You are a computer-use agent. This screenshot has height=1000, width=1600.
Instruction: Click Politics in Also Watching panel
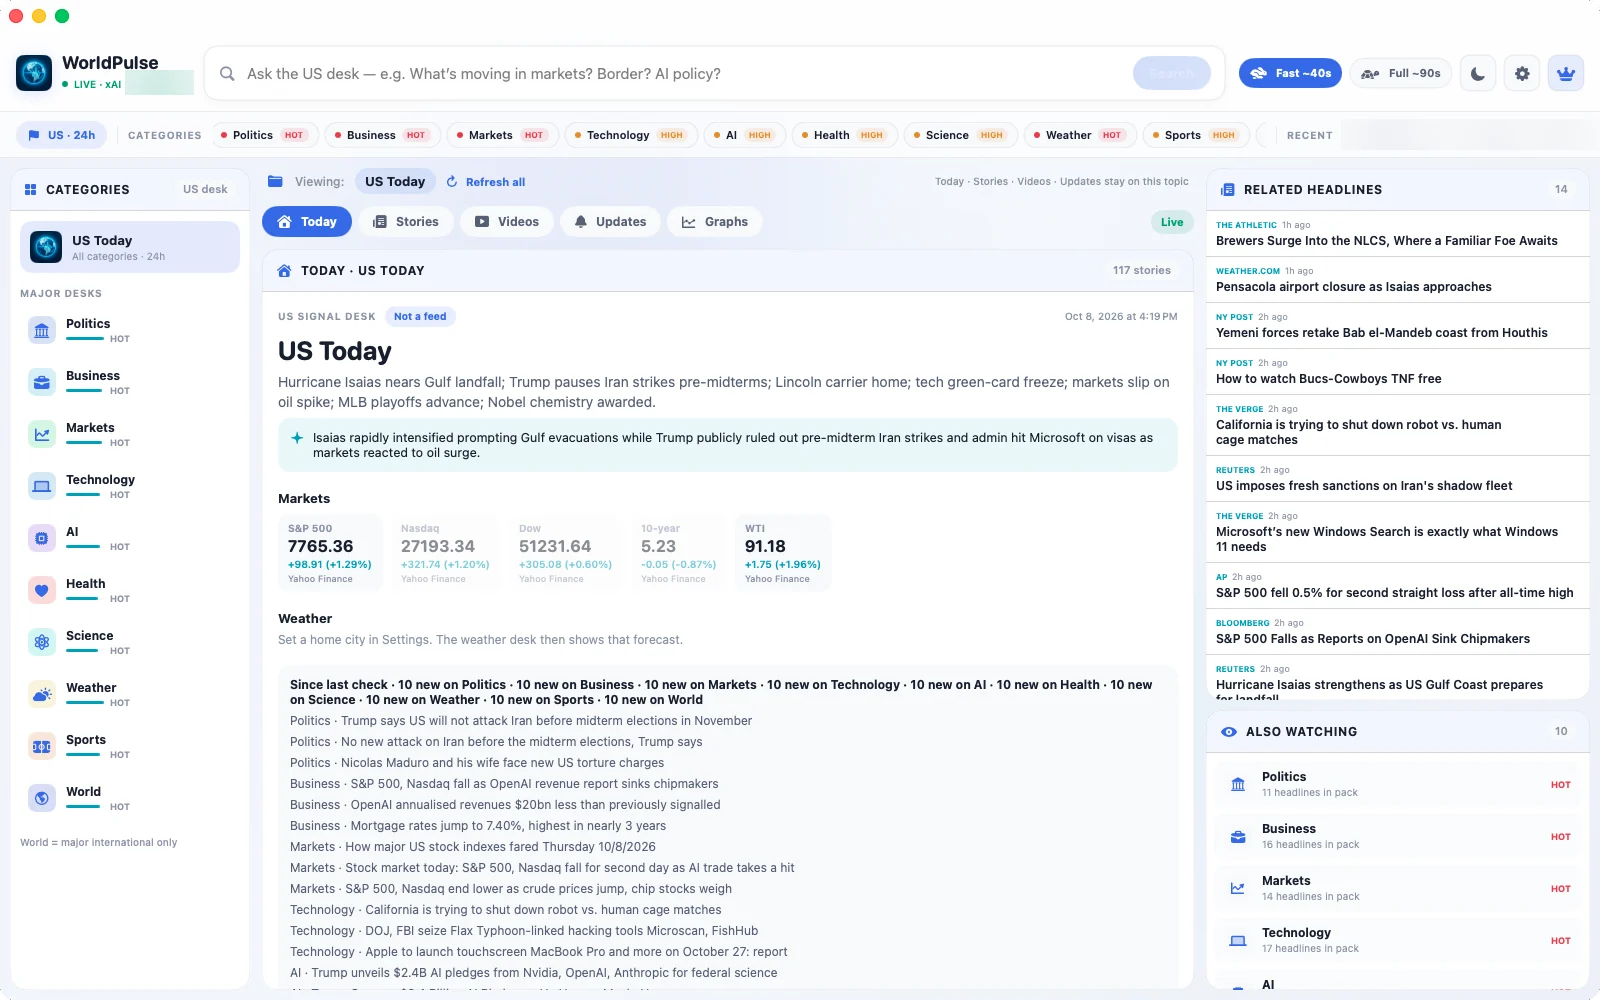(x=1398, y=784)
